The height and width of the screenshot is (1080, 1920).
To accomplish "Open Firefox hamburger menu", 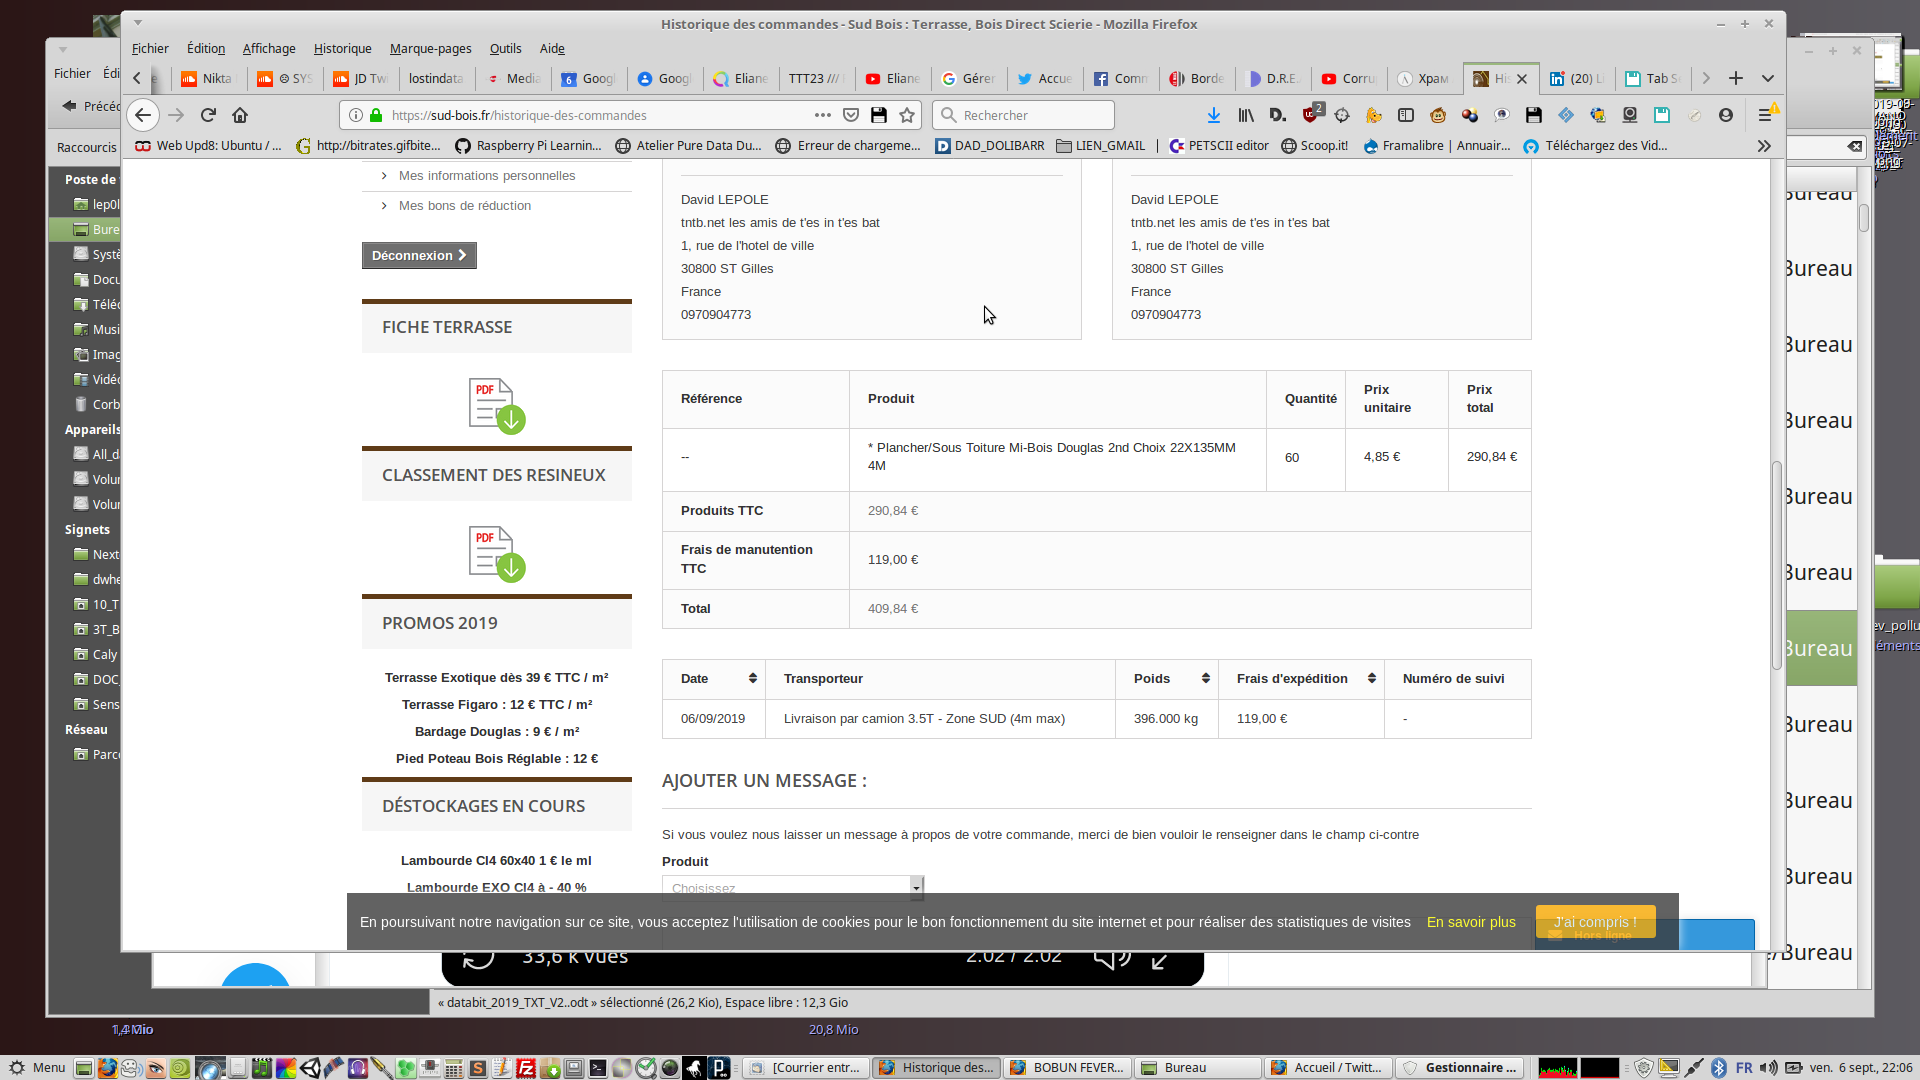I will 1765,115.
